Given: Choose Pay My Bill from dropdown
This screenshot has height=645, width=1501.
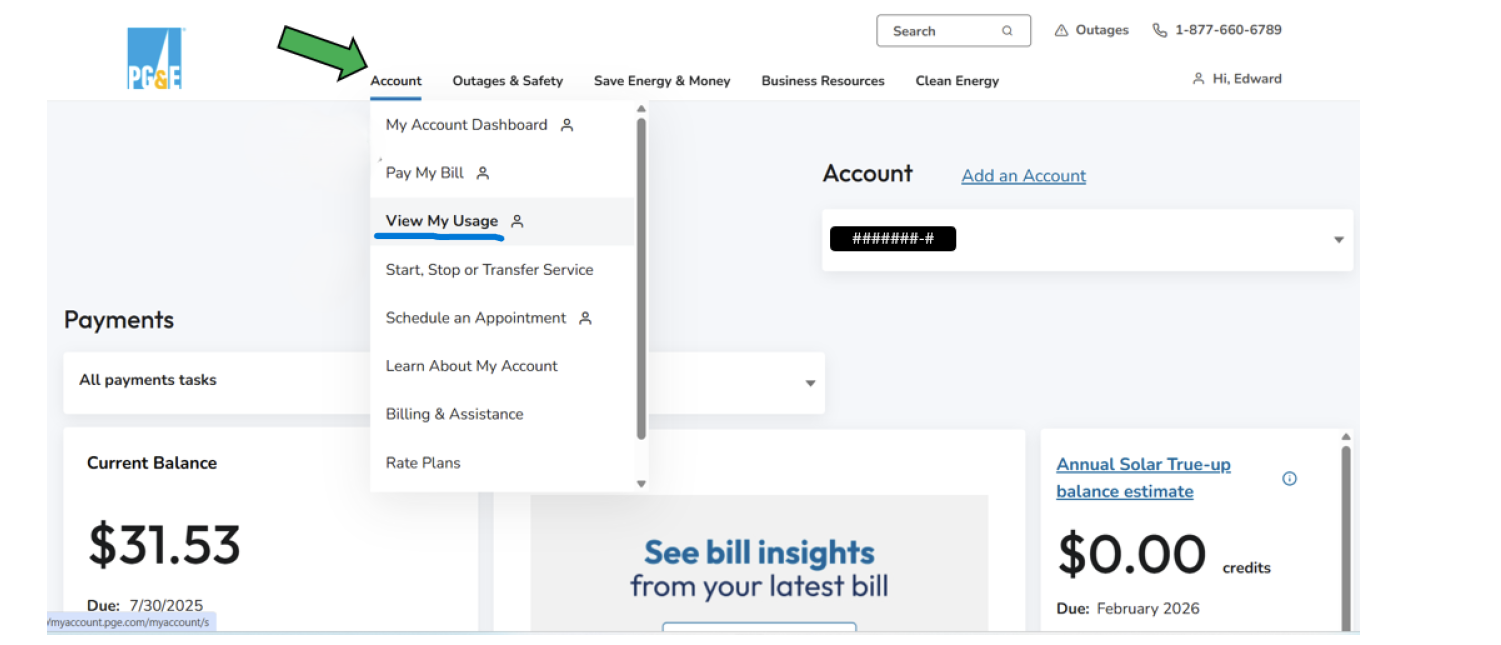Looking at the screenshot, I should point(502,173).
